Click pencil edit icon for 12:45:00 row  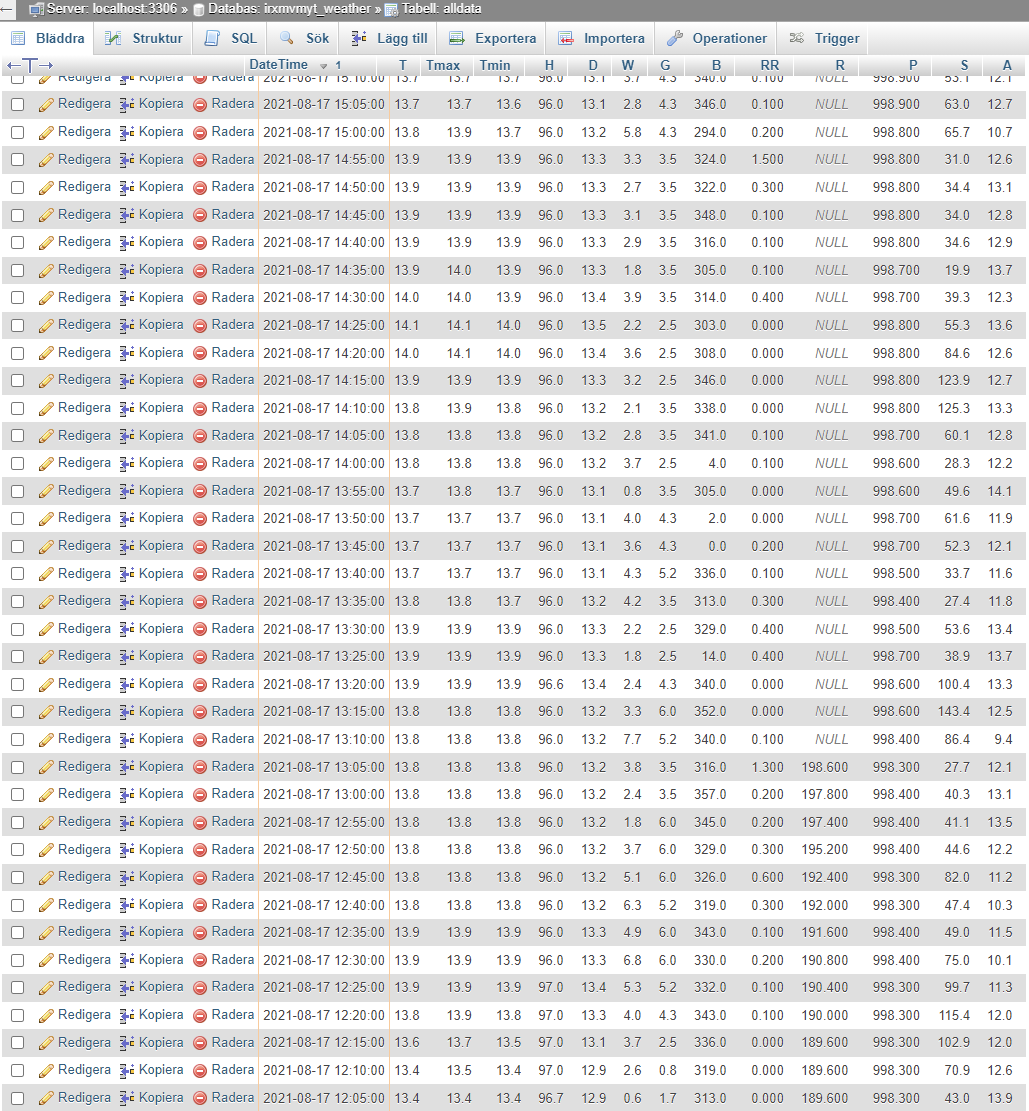pos(46,878)
